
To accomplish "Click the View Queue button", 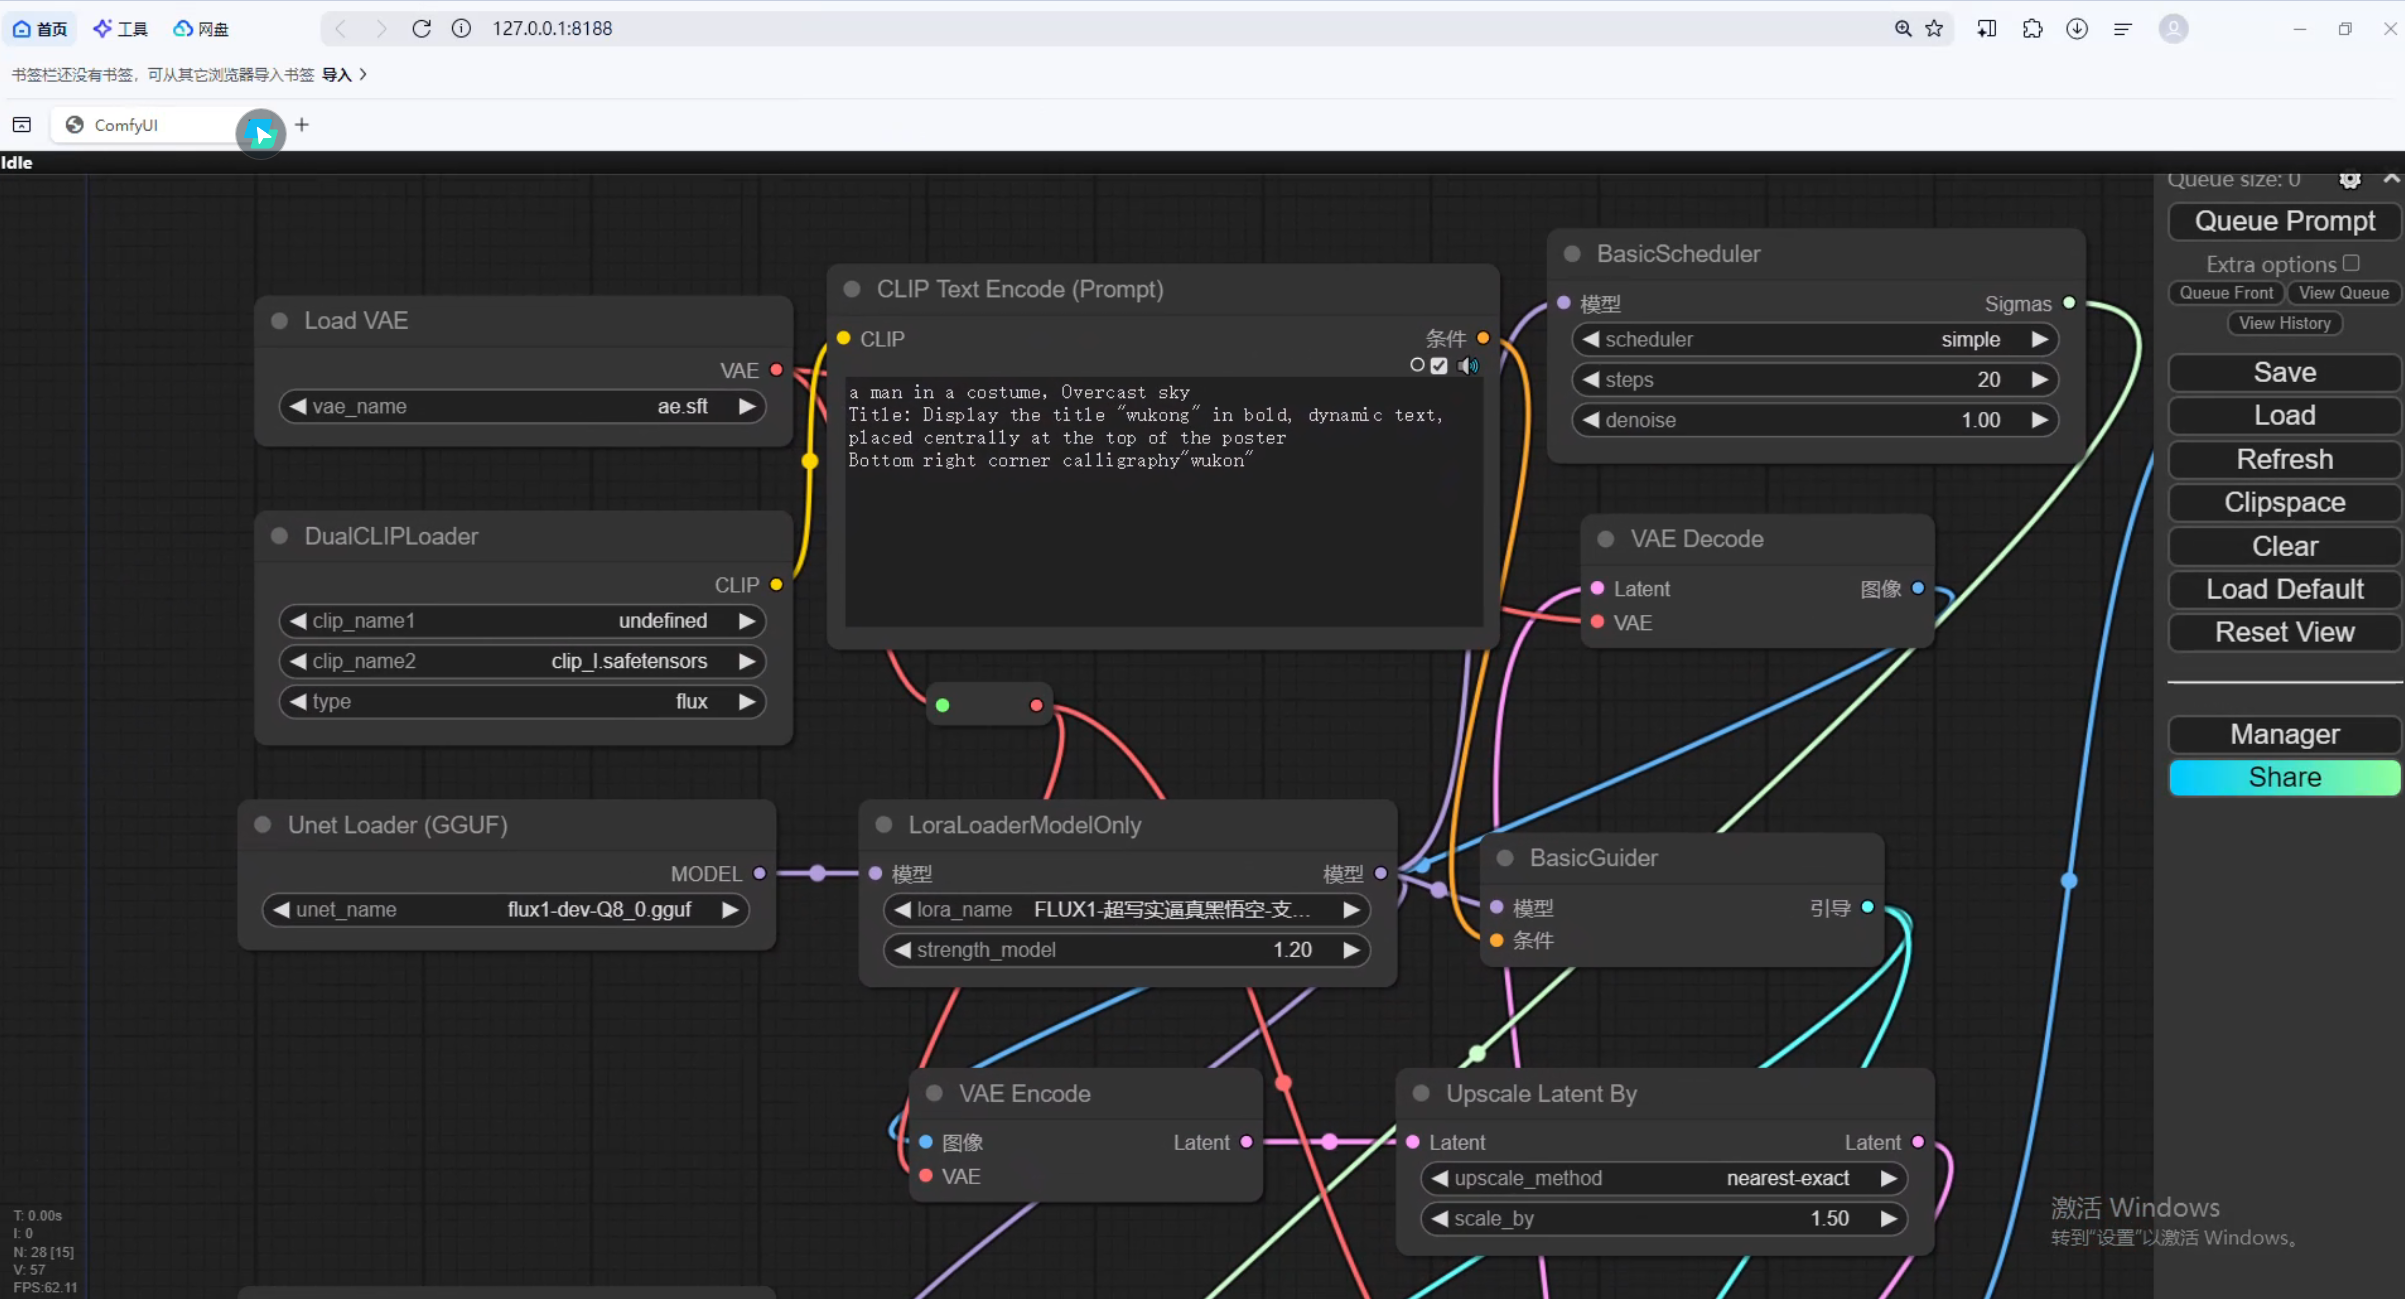I will tap(2343, 293).
